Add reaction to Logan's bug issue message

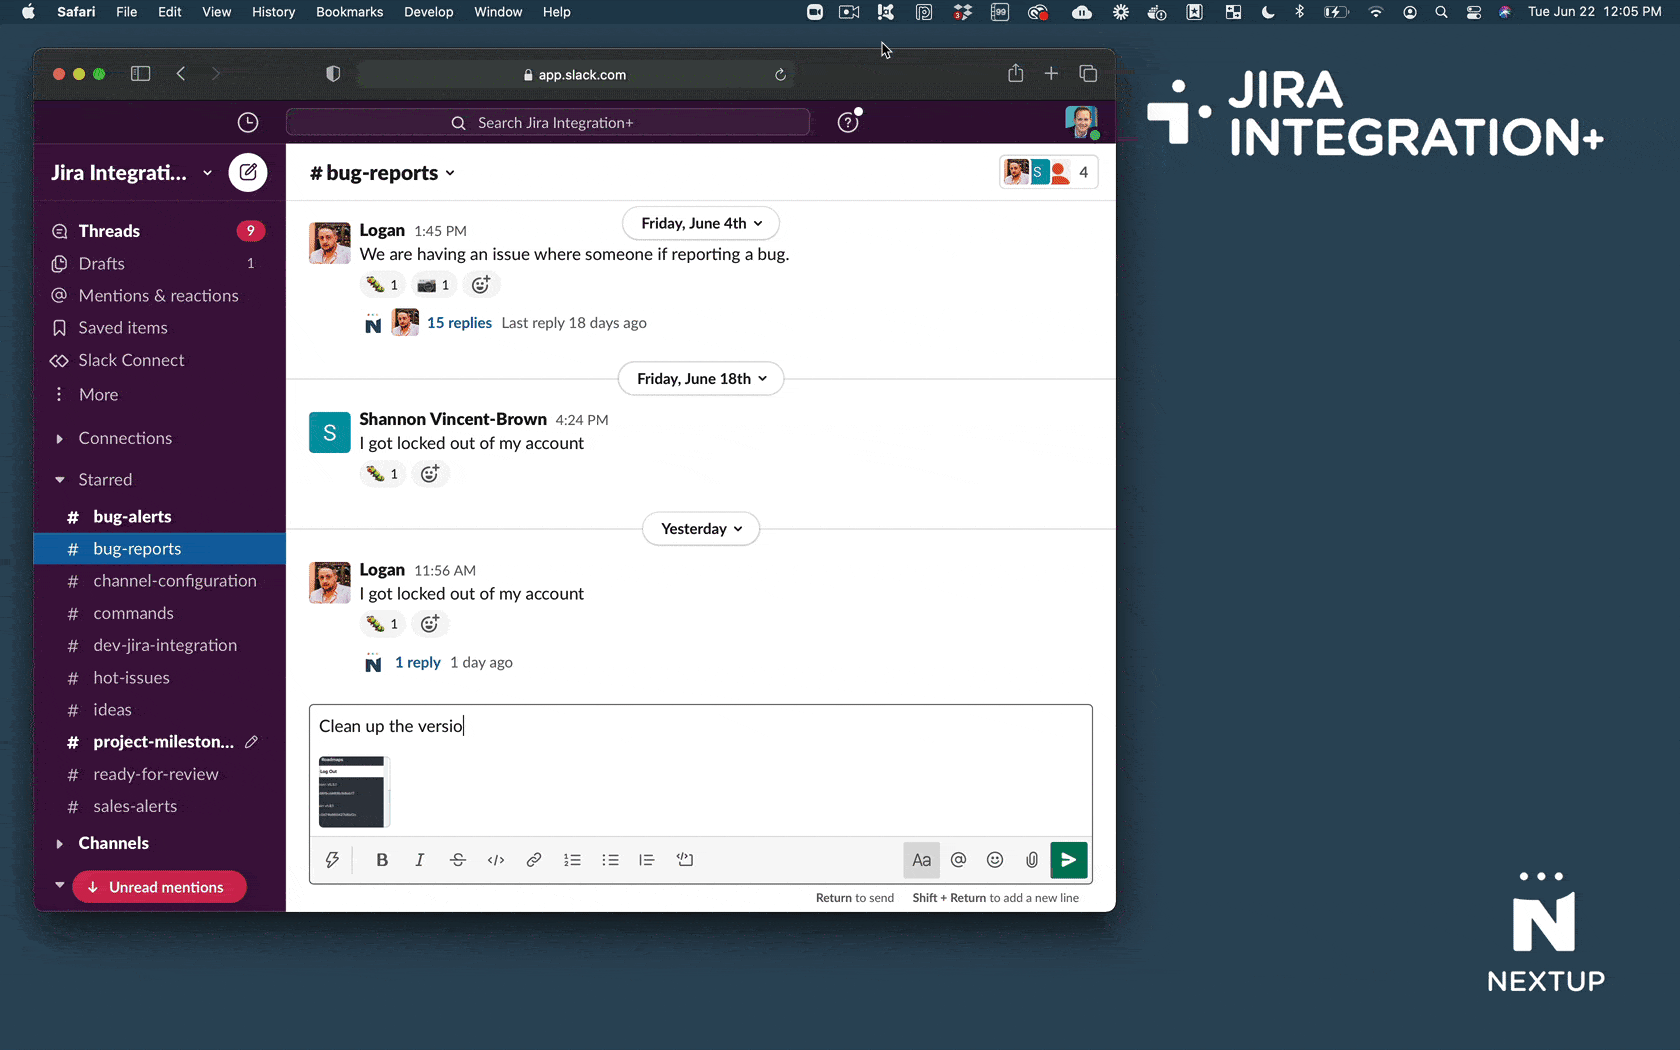coord(481,285)
